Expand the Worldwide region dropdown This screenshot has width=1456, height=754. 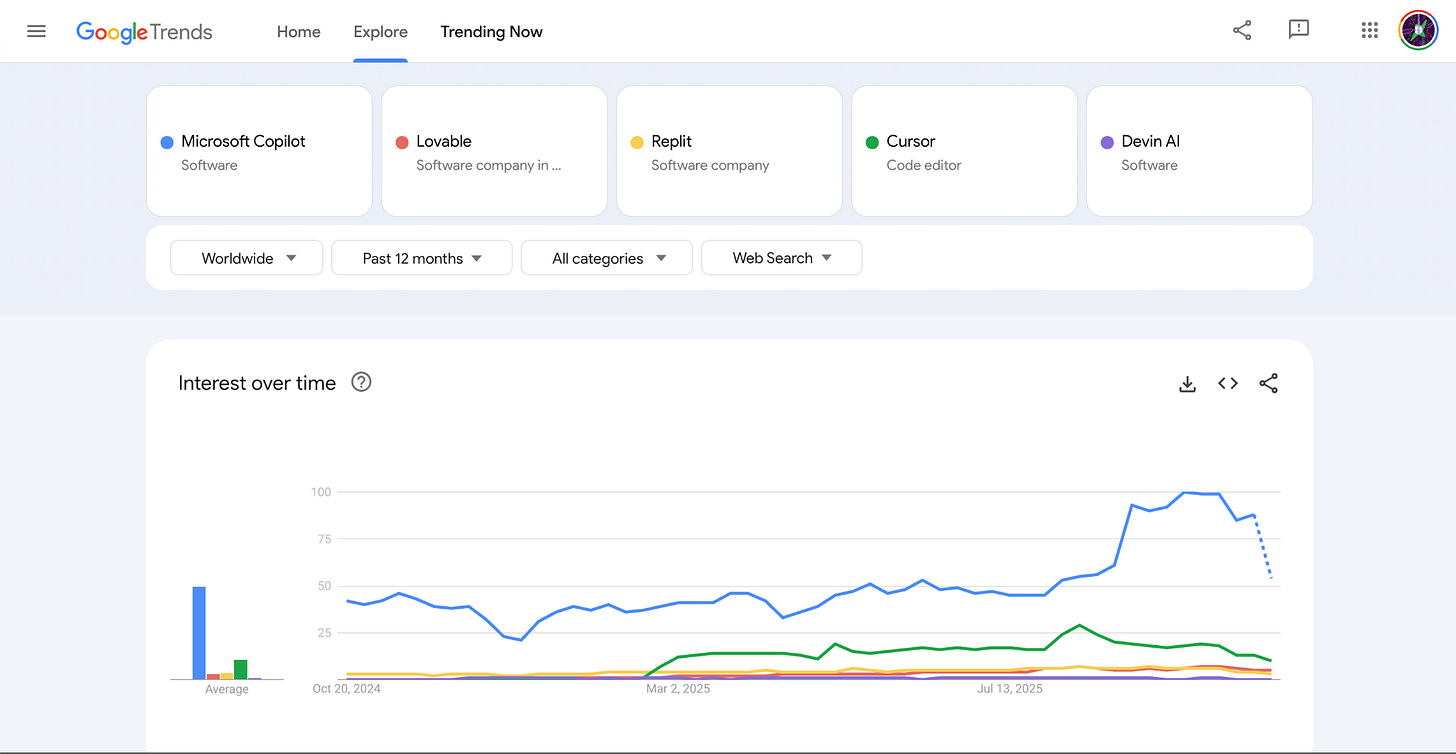point(247,258)
